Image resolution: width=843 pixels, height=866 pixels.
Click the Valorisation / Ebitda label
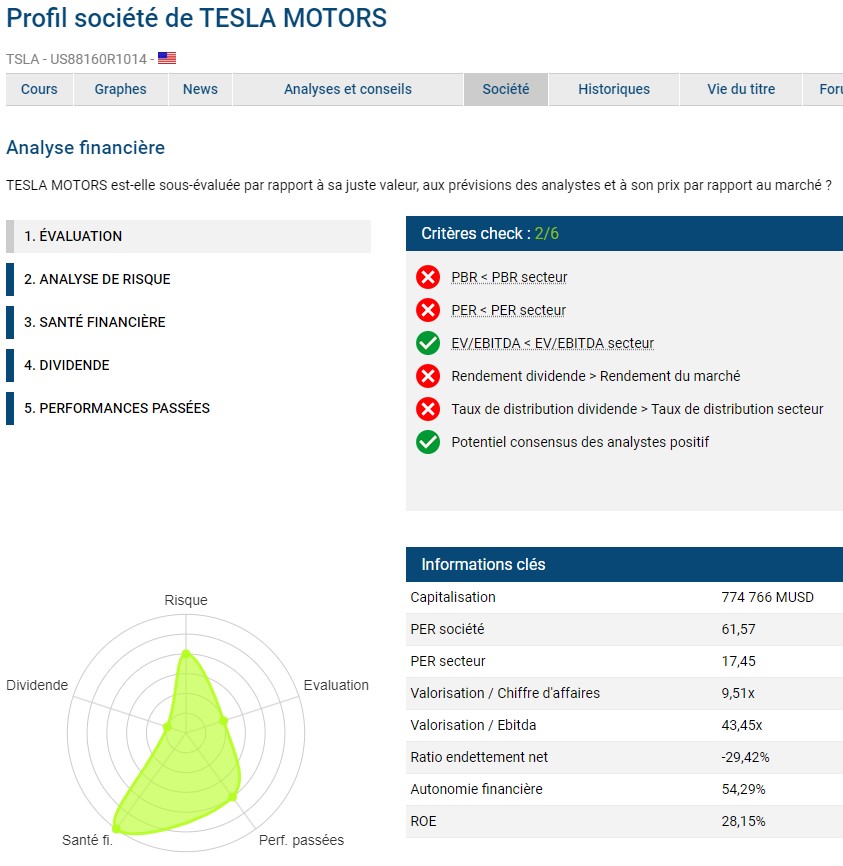point(473,726)
